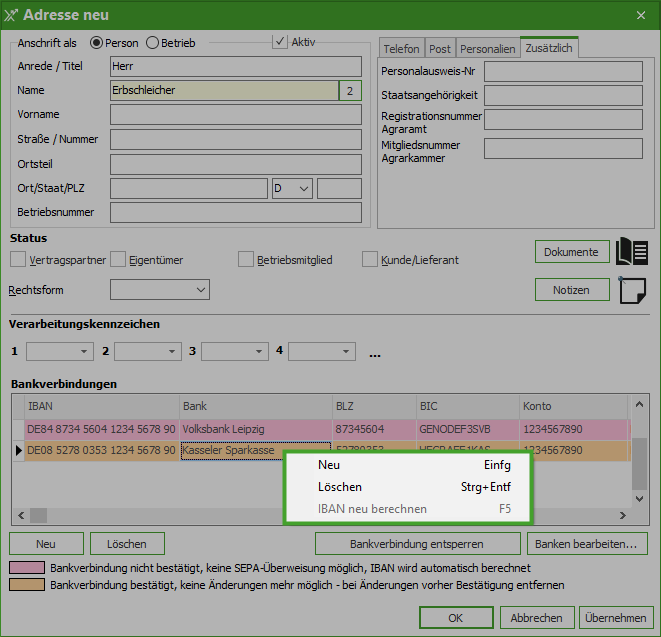Click the row indicator arrow in bank table
The width and height of the screenshot is (661, 637).
[x=18, y=451]
